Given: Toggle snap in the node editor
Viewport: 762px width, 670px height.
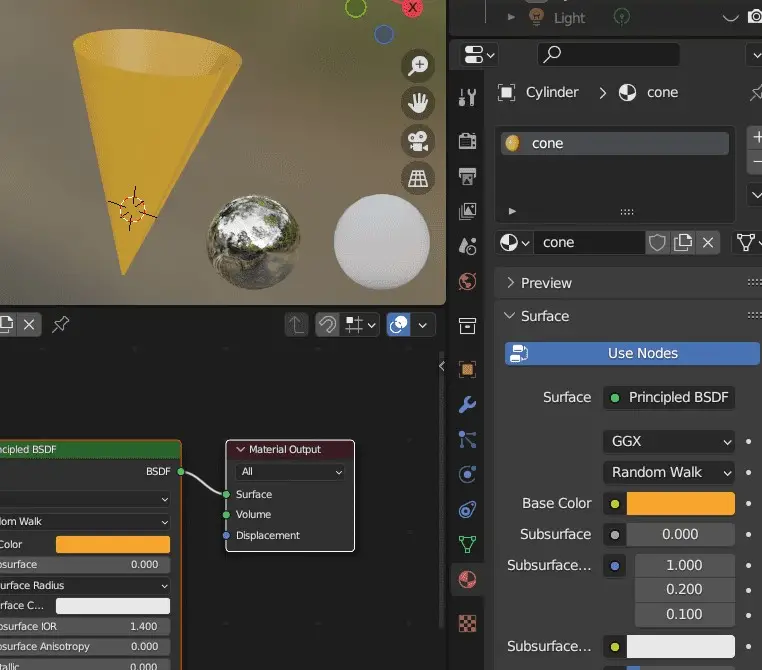Looking at the screenshot, I should [328, 325].
